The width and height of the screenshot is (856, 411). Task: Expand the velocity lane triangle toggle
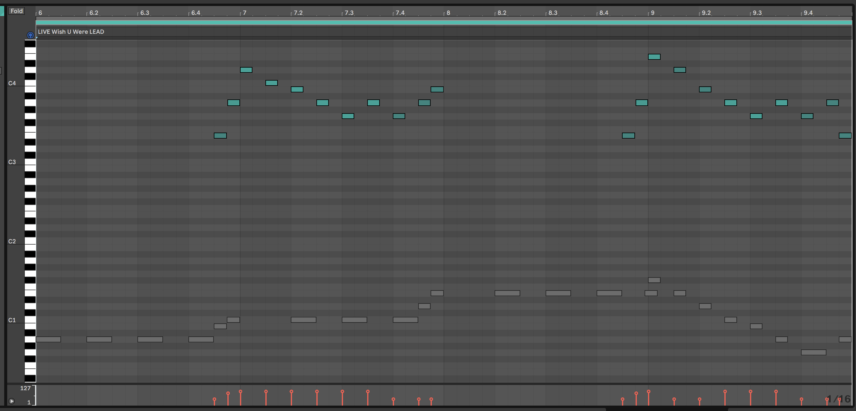pyautogui.click(x=12, y=401)
